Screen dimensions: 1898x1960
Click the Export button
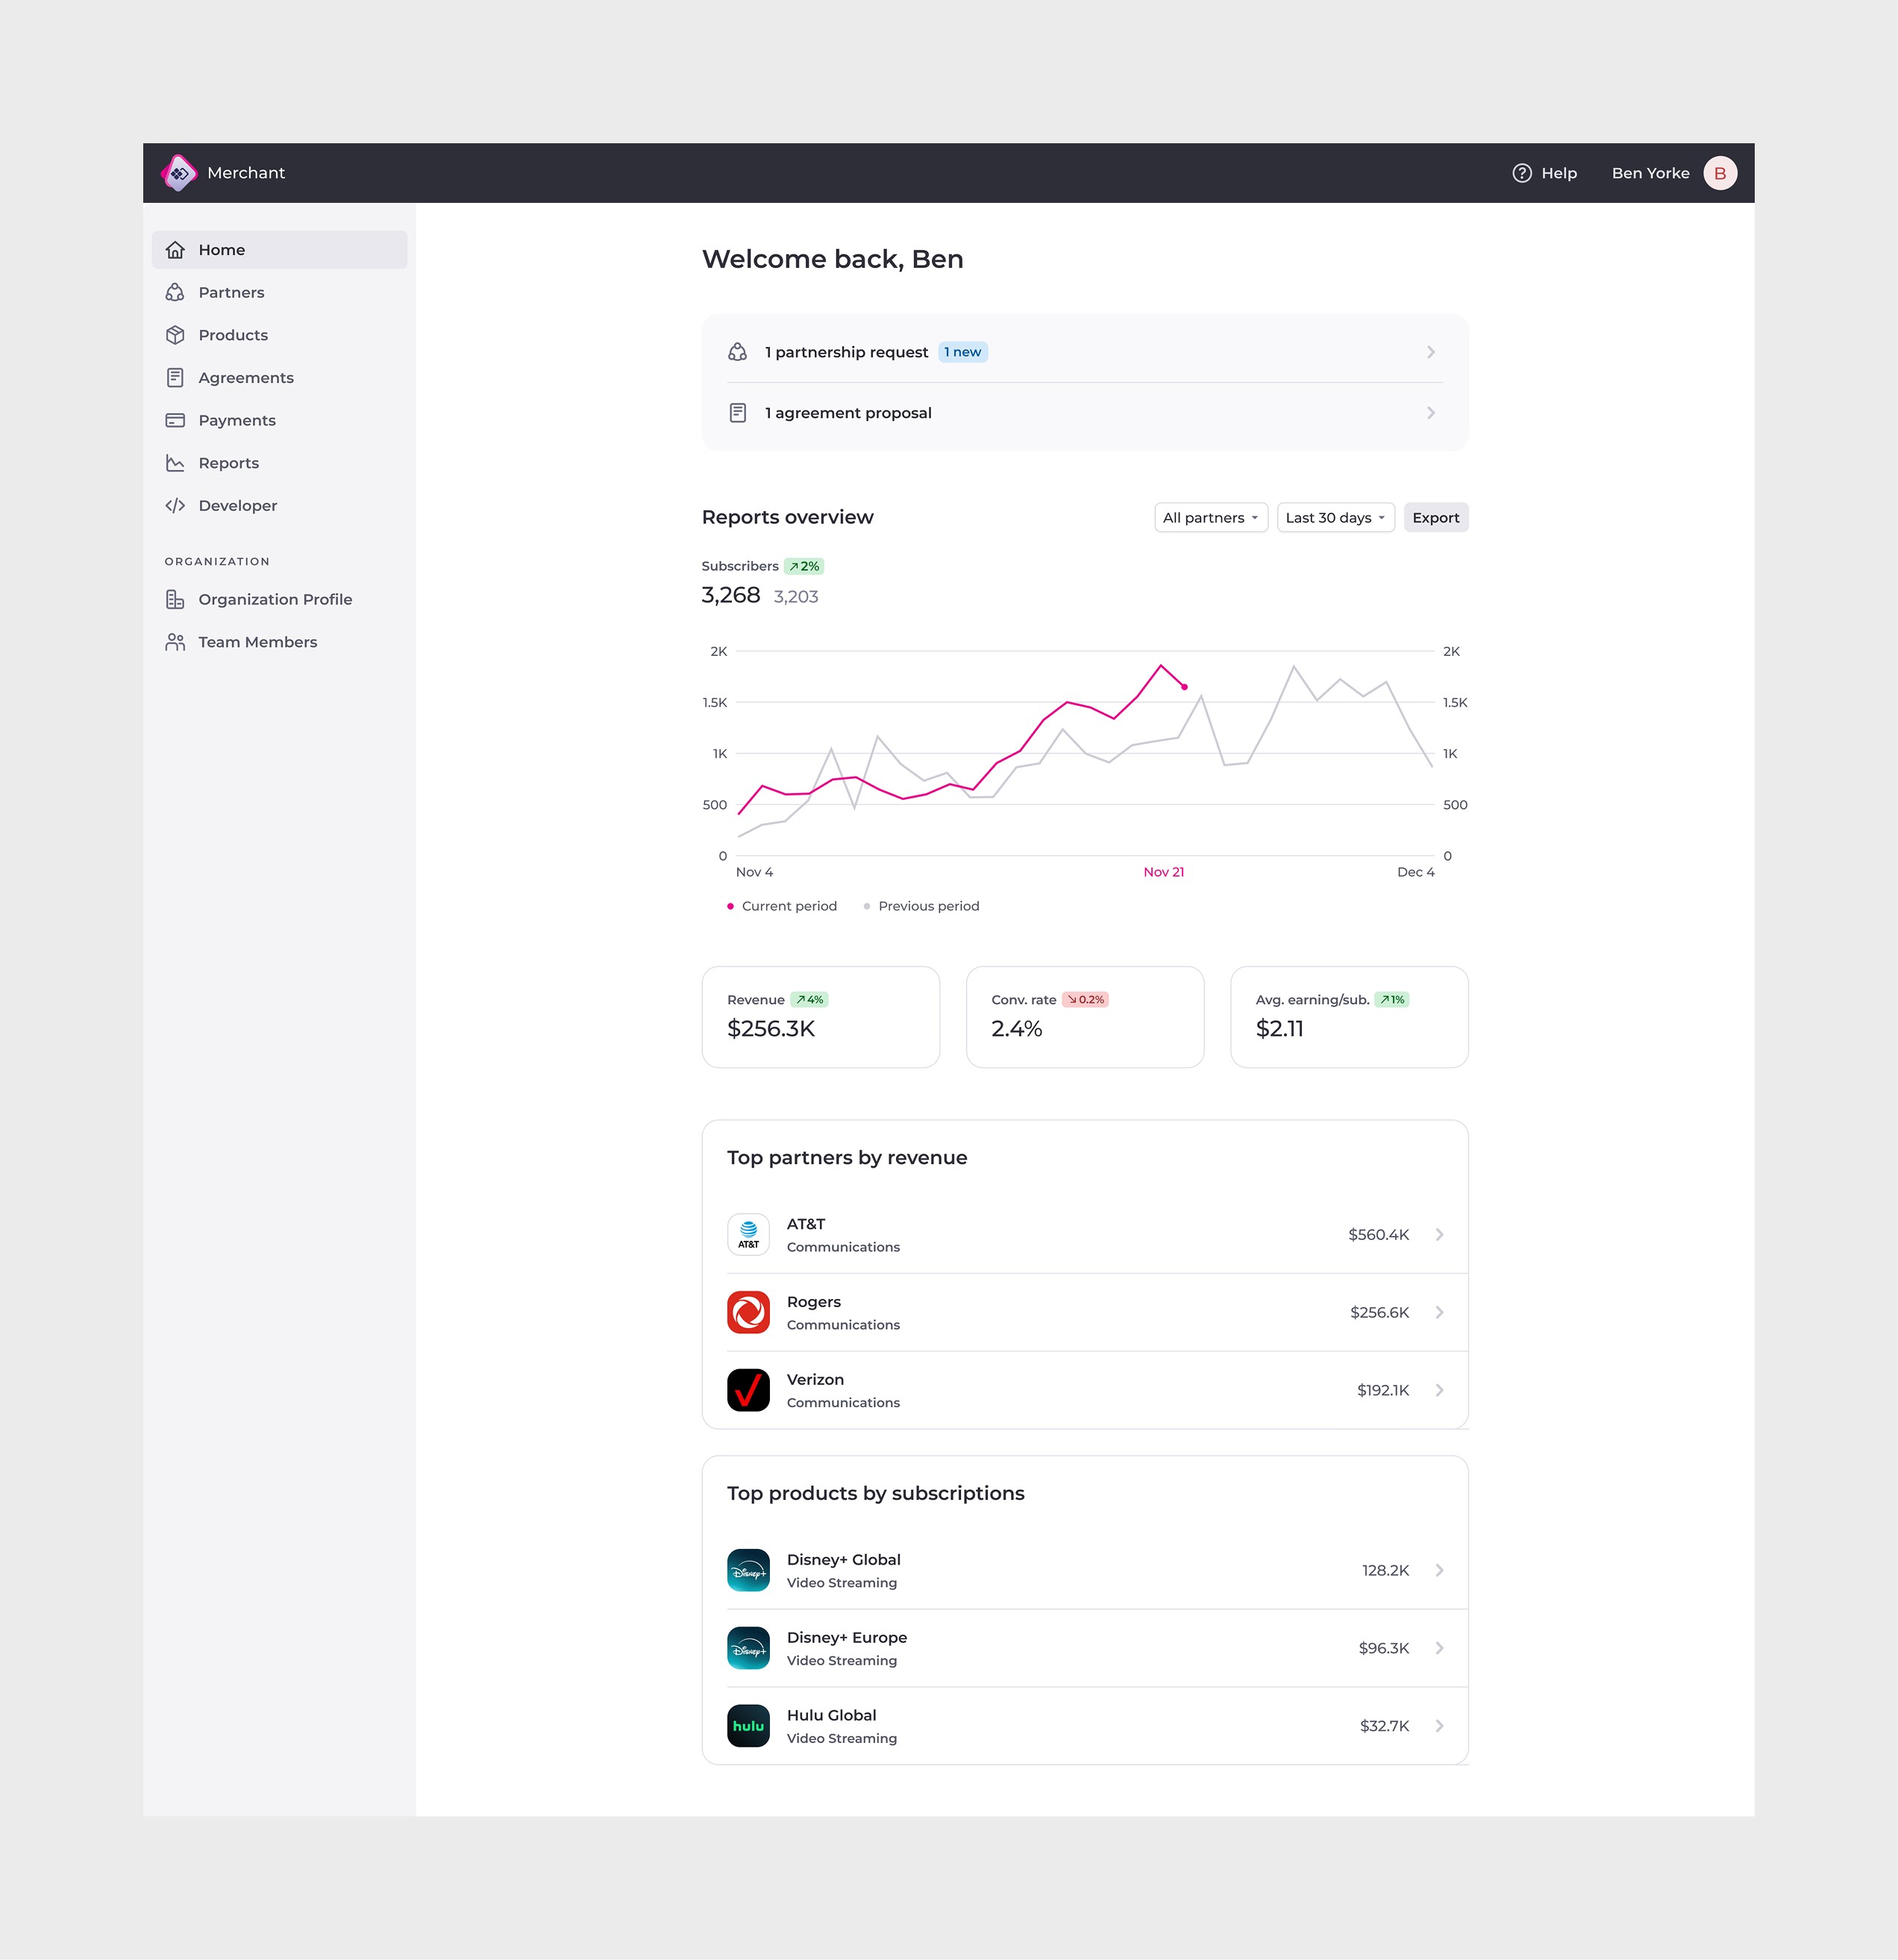[1435, 518]
